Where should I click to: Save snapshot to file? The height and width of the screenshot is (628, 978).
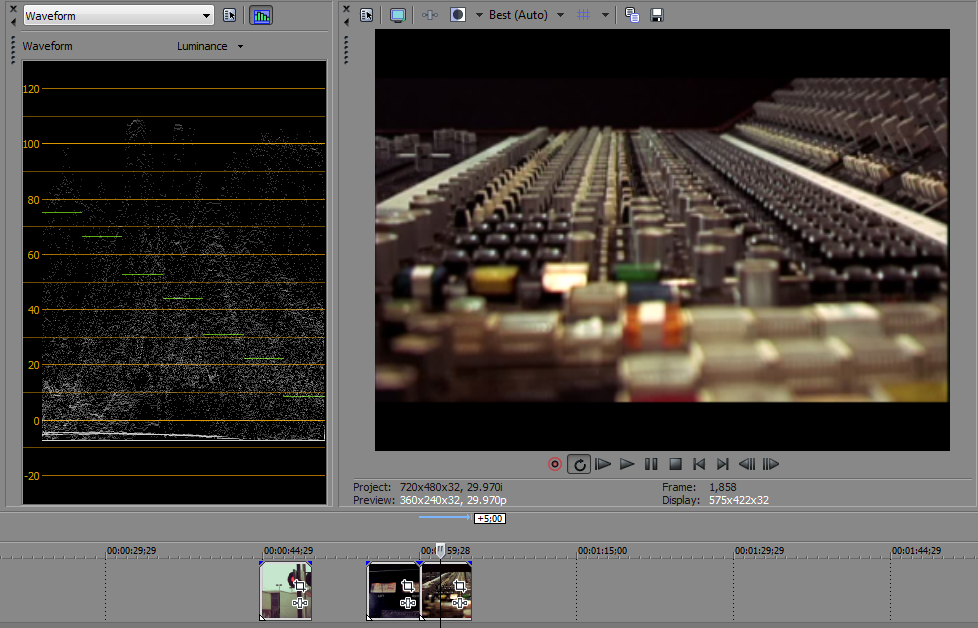point(657,15)
